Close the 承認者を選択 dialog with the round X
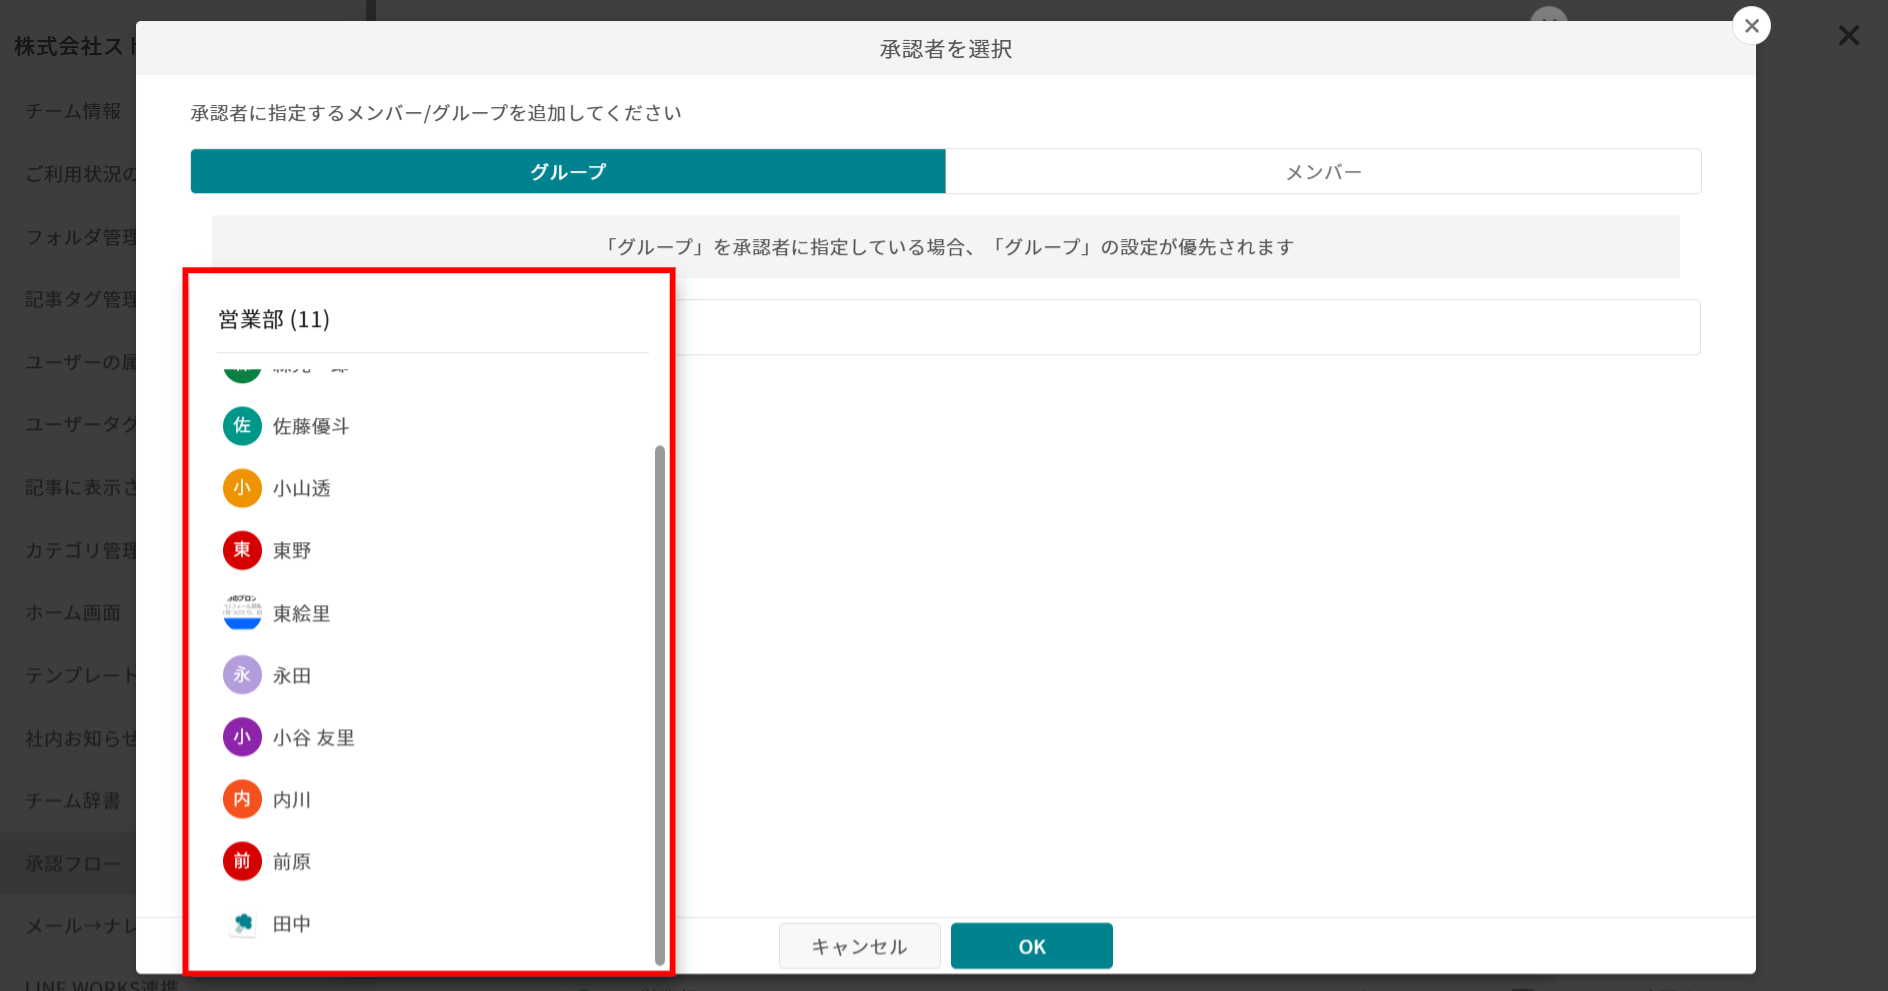Screen dimensions: 1888x991 point(1751,26)
